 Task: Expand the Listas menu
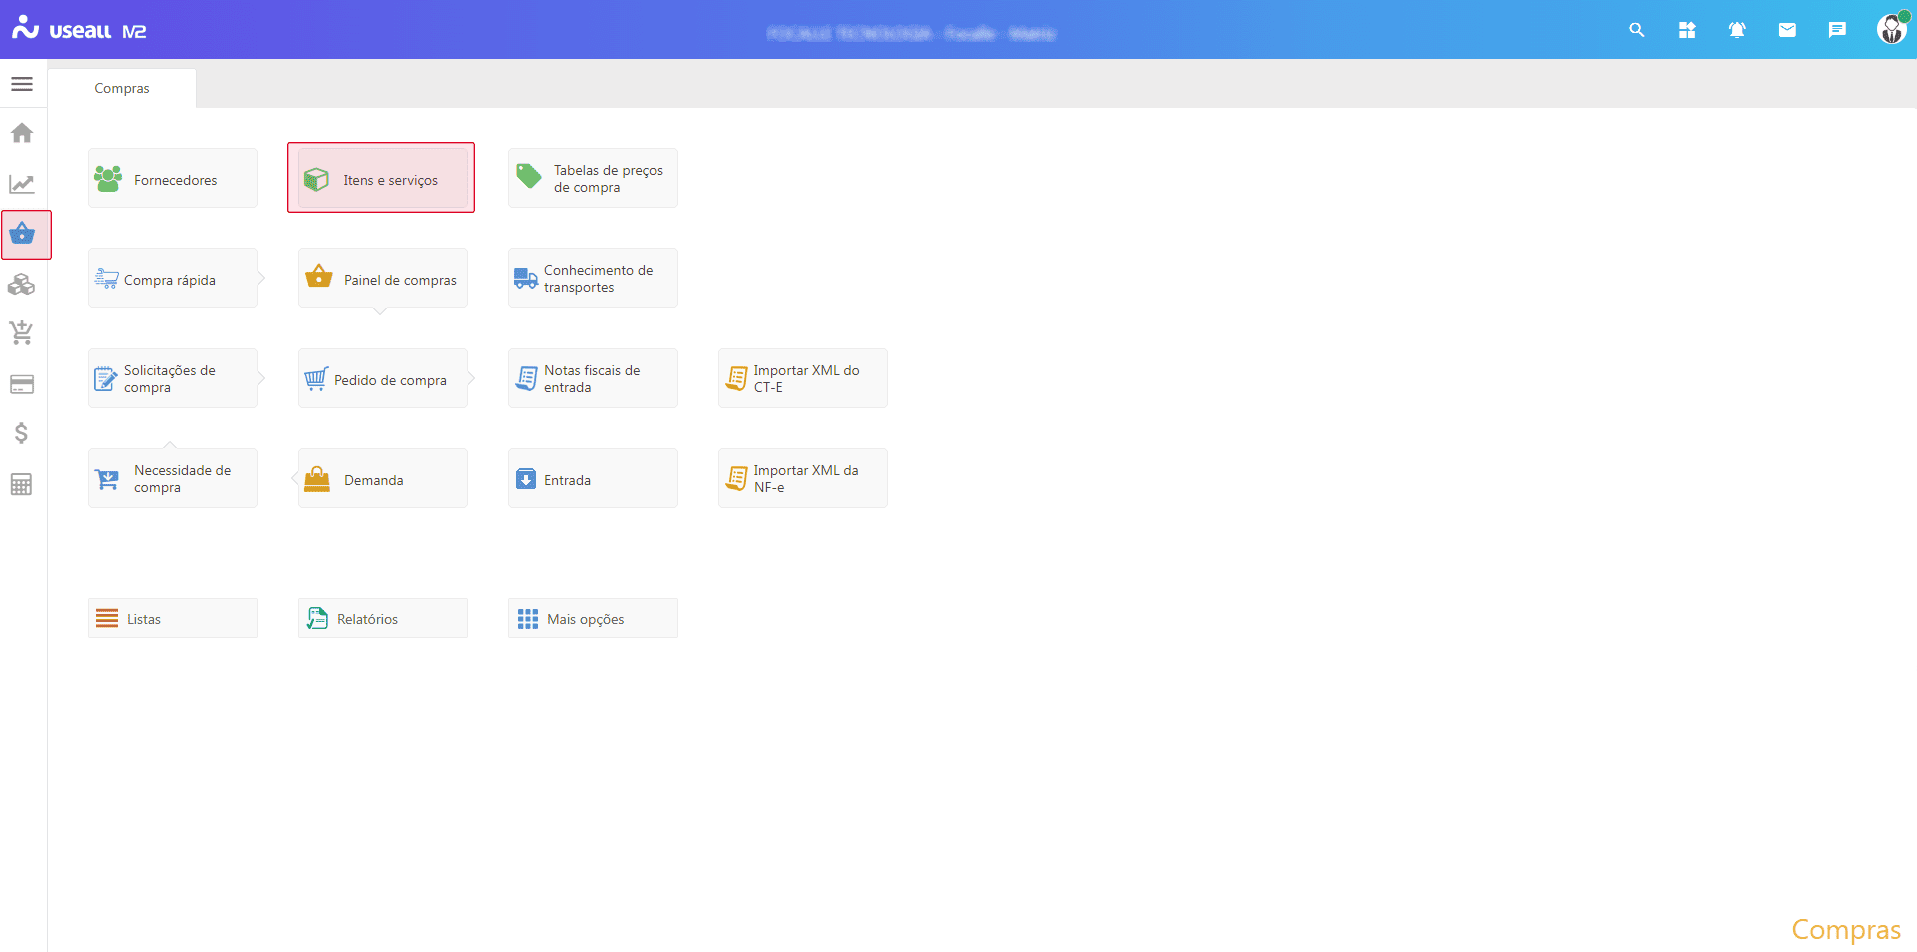[173, 619]
